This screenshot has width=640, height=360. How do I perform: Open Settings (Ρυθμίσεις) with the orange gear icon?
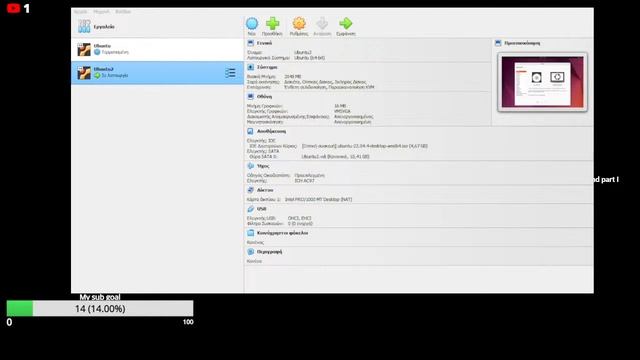(299, 24)
